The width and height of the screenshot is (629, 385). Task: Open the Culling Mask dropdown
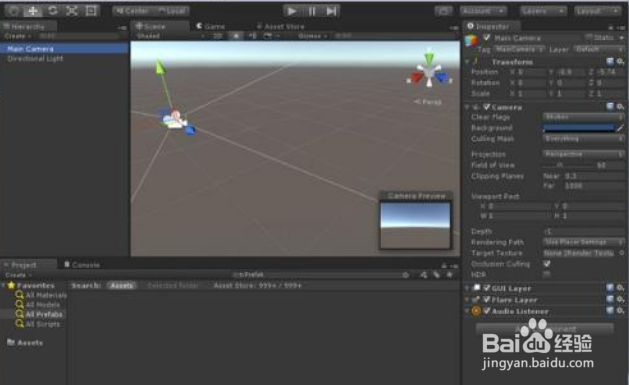pyautogui.click(x=584, y=139)
